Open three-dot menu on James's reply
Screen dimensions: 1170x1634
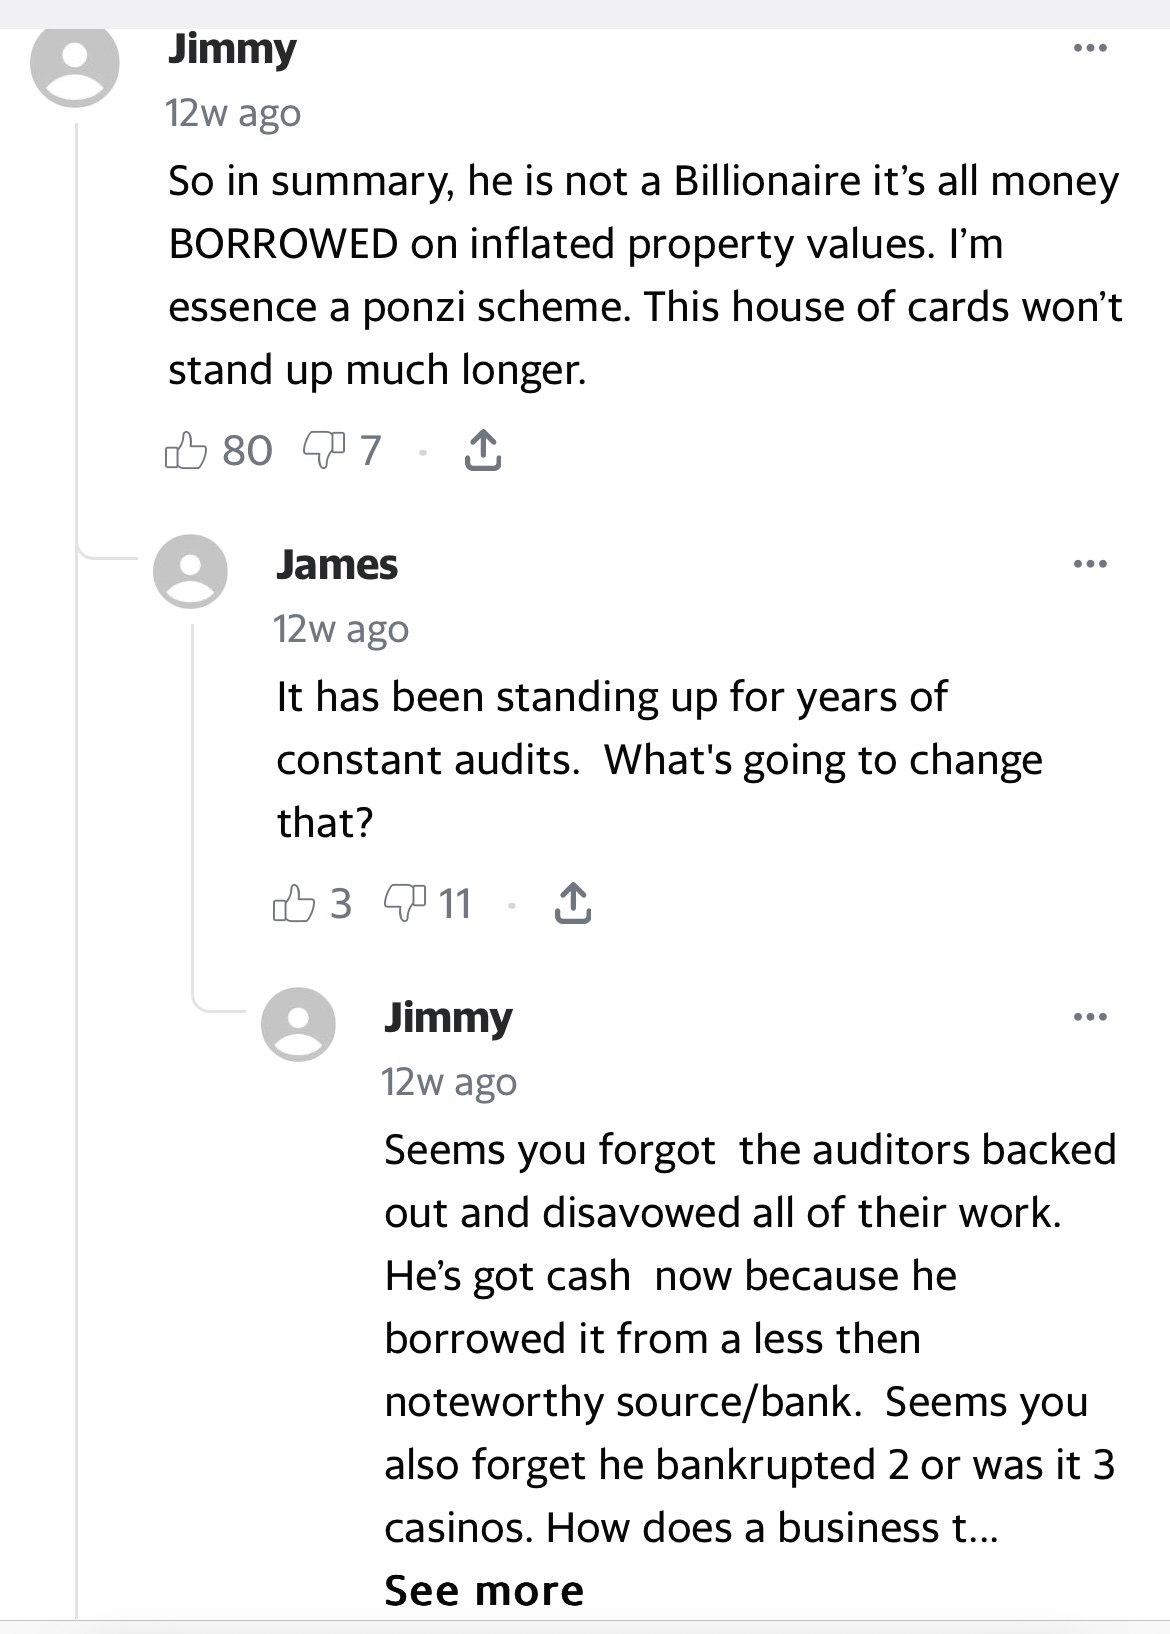click(1089, 564)
